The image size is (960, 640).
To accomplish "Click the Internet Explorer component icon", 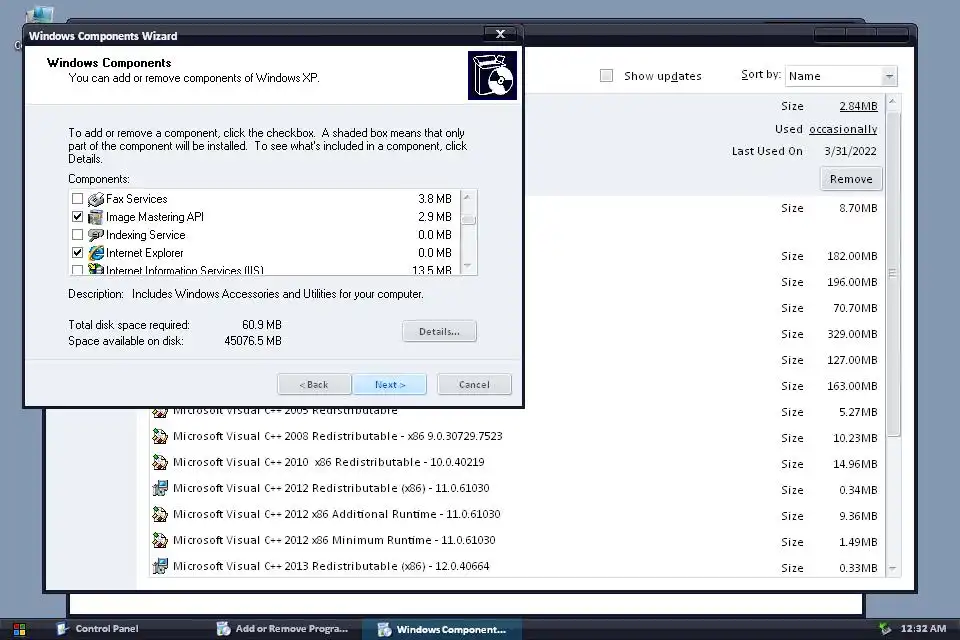I will click(x=96, y=253).
